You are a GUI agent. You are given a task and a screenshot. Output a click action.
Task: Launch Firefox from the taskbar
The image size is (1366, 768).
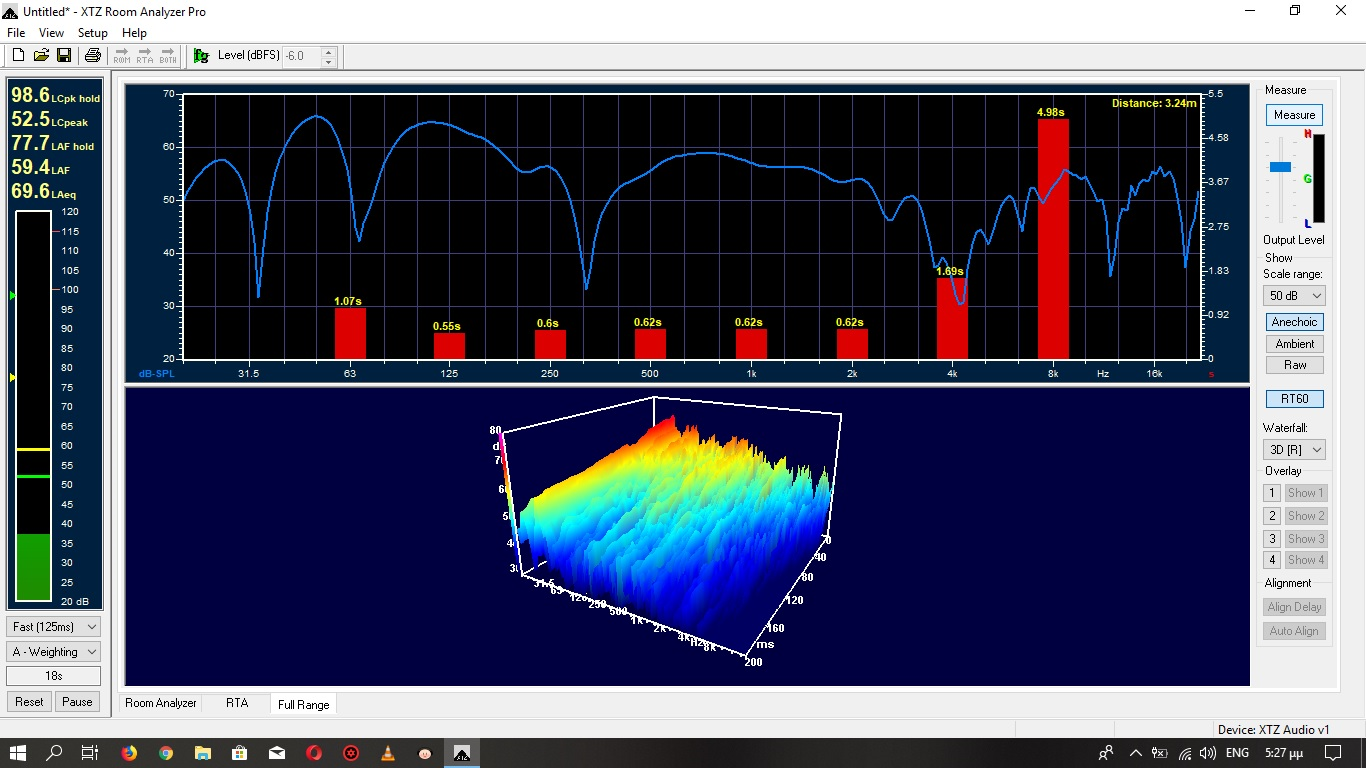[129, 753]
